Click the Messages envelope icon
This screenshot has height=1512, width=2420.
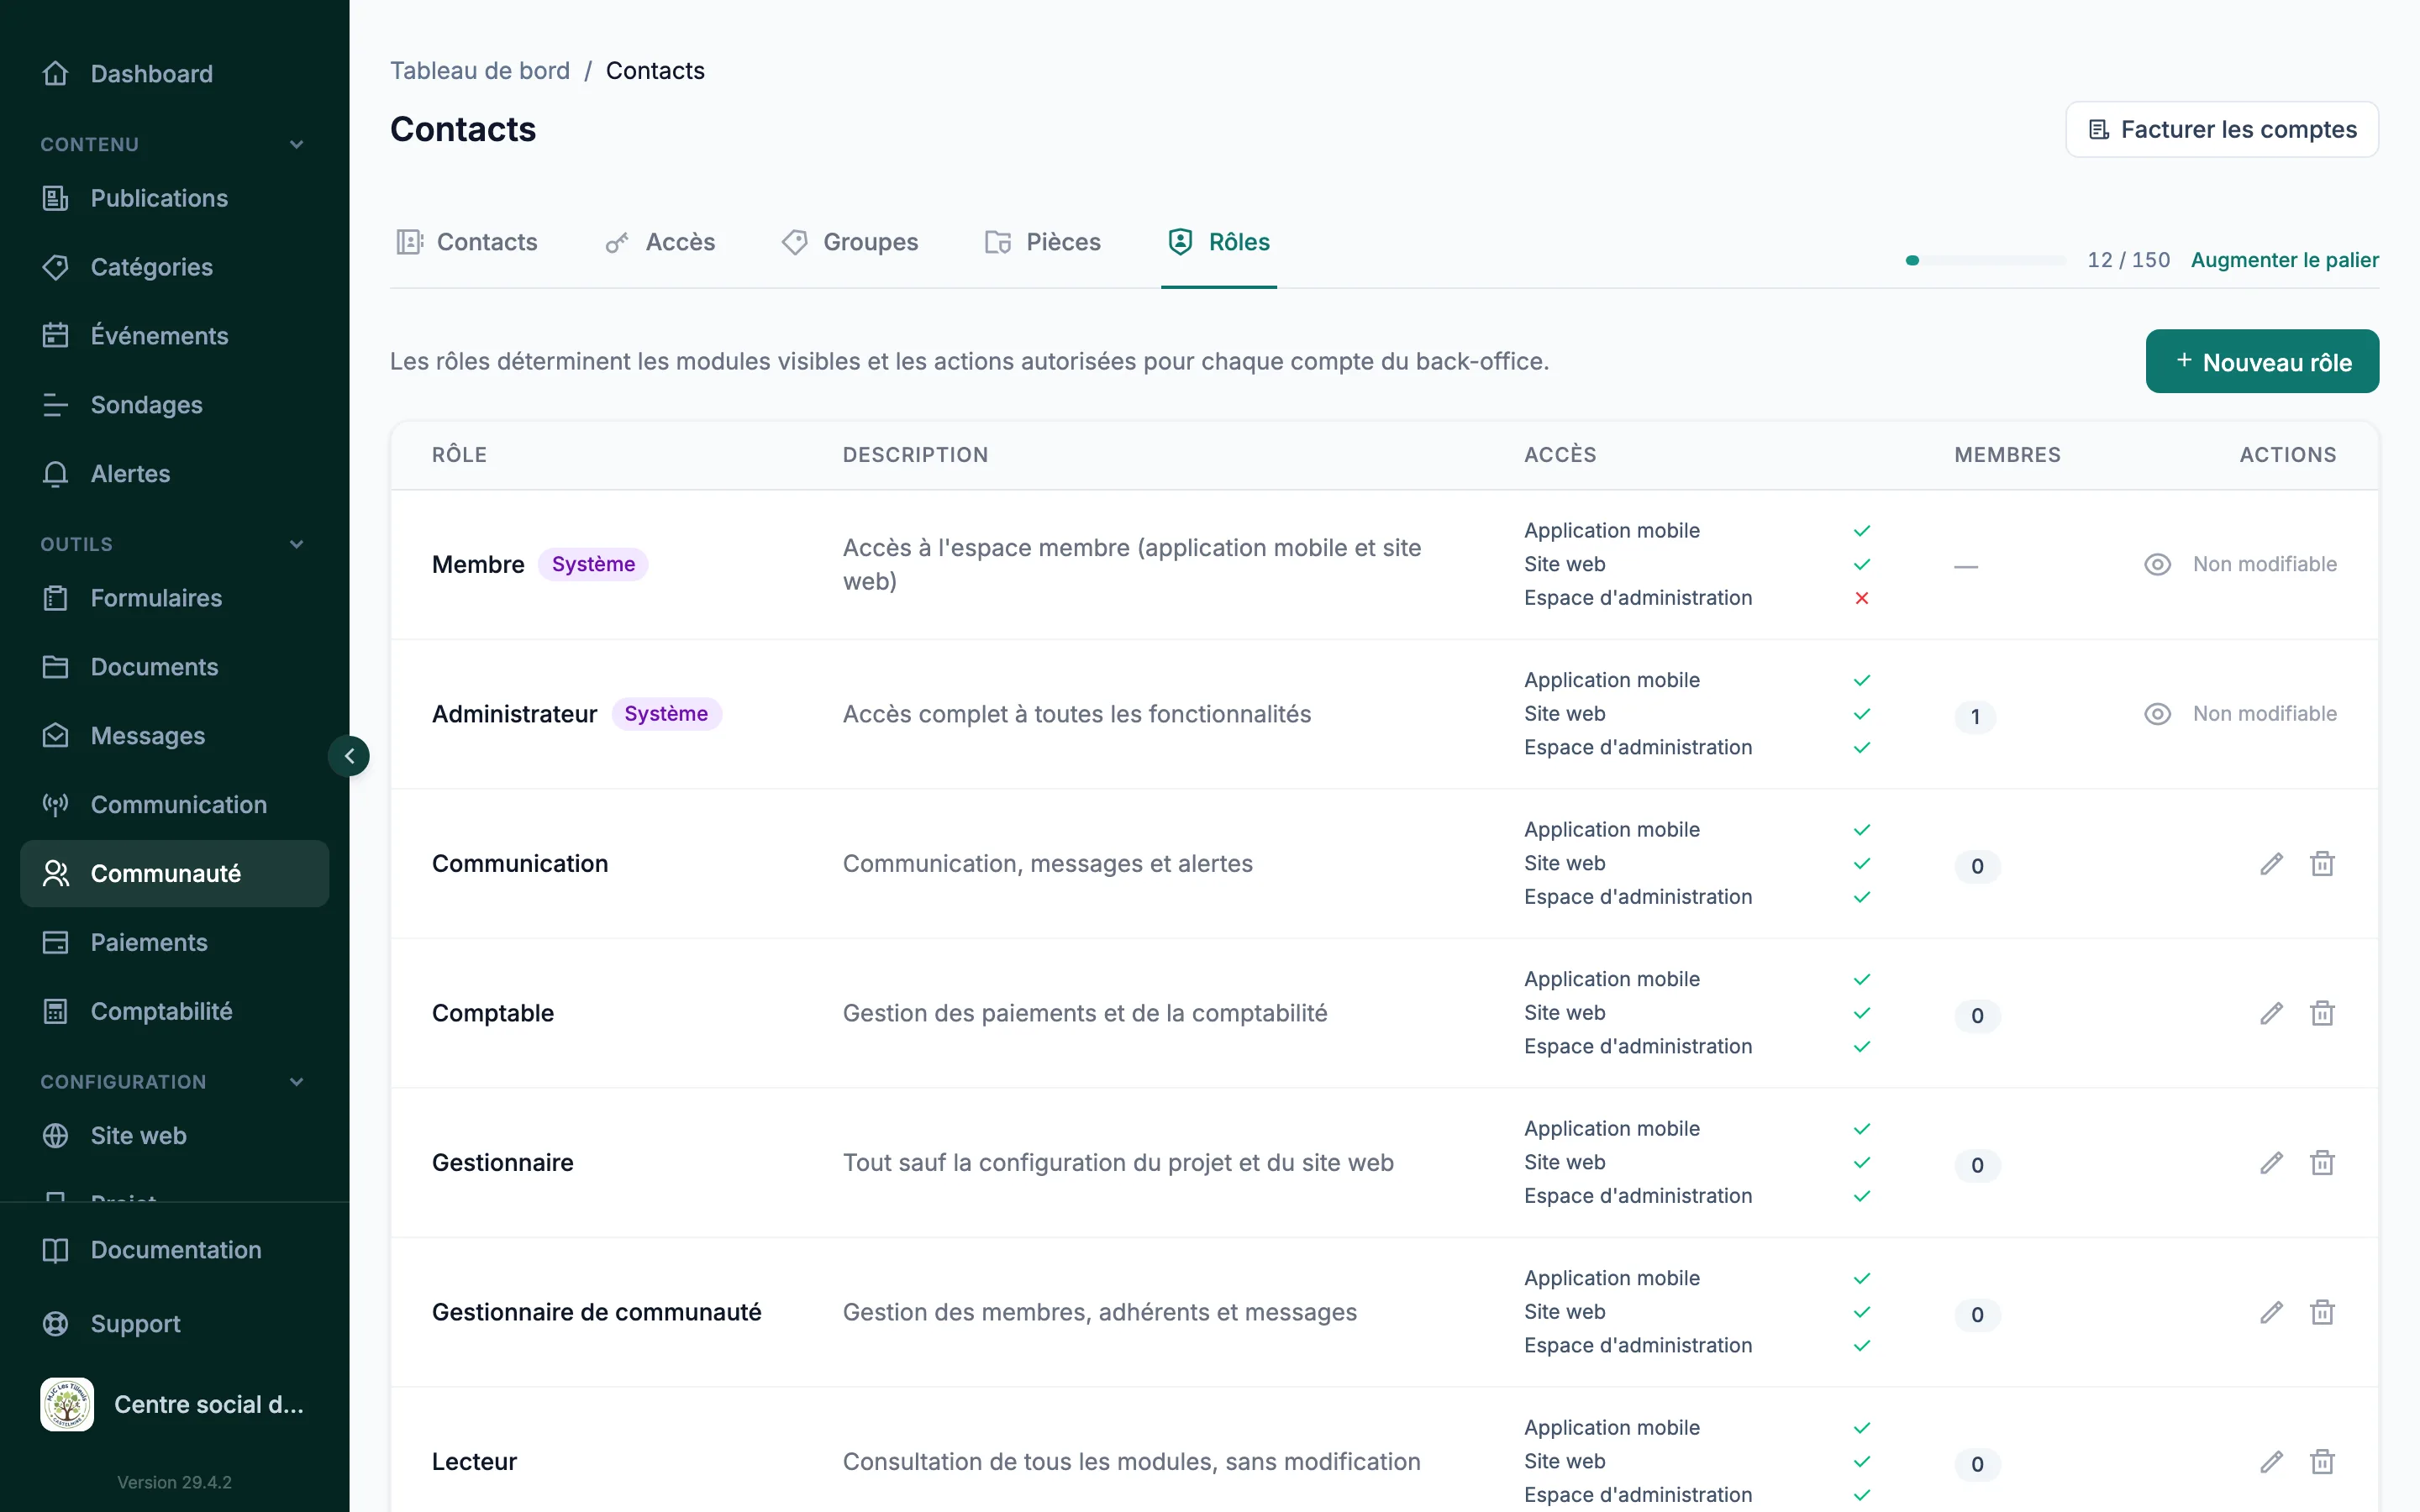pos(56,736)
